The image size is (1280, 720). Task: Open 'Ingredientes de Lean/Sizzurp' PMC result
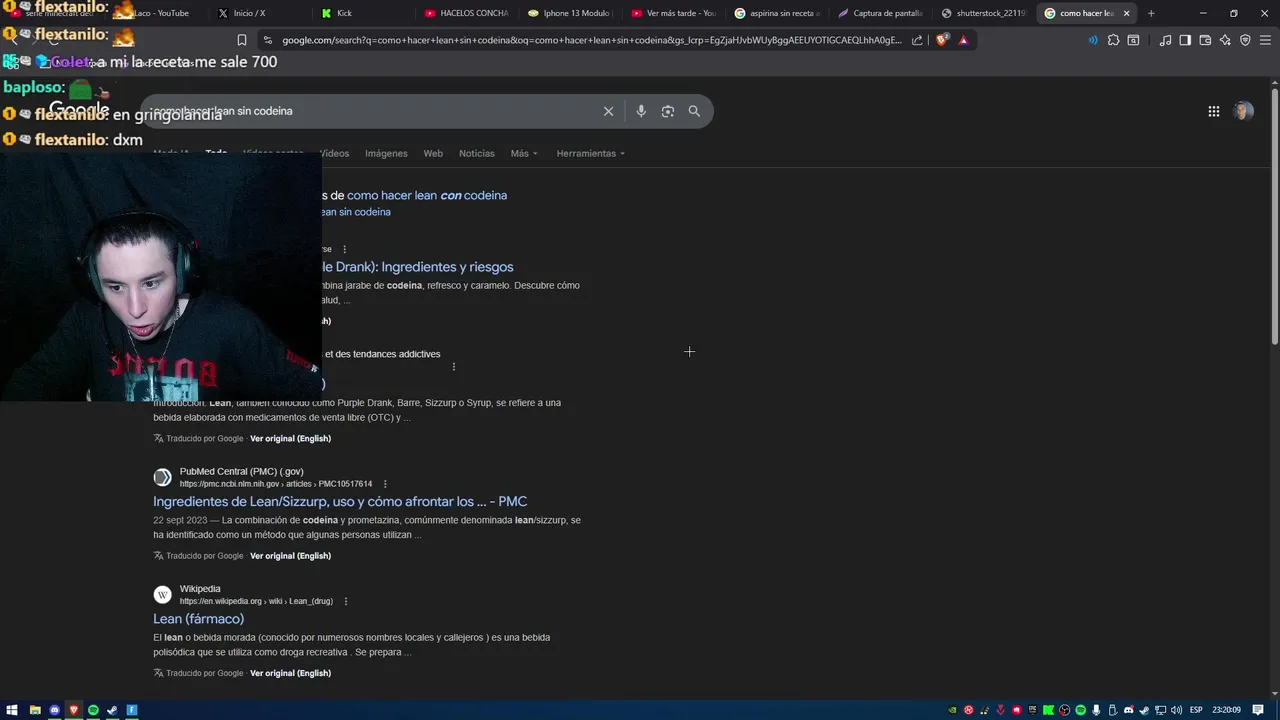coord(340,501)
